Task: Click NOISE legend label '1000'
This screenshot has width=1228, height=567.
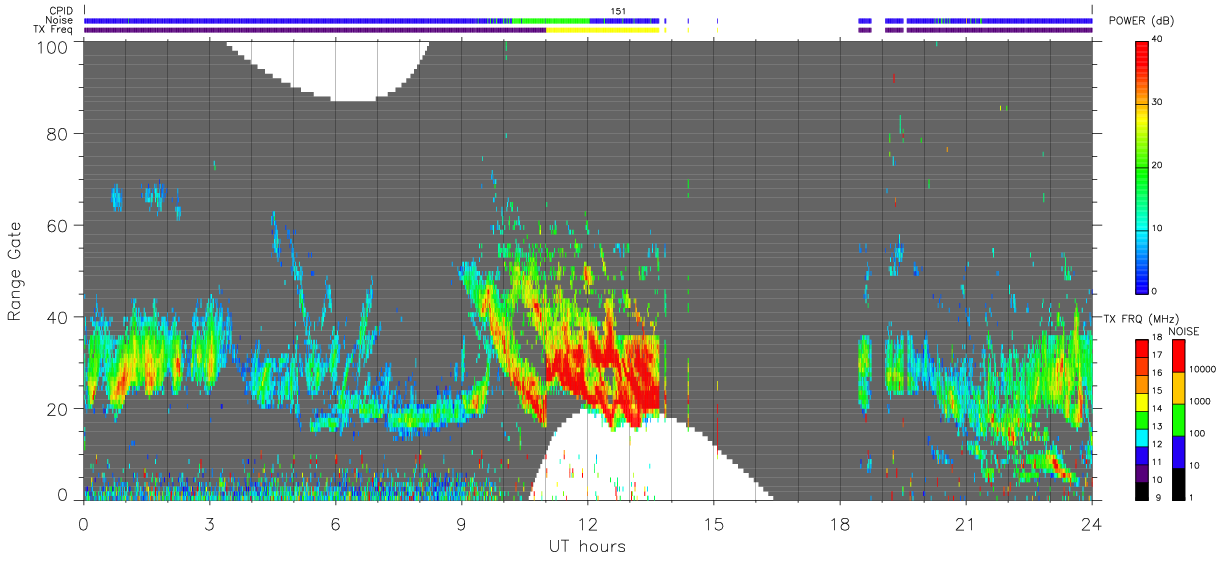Action: point(1198,401)
